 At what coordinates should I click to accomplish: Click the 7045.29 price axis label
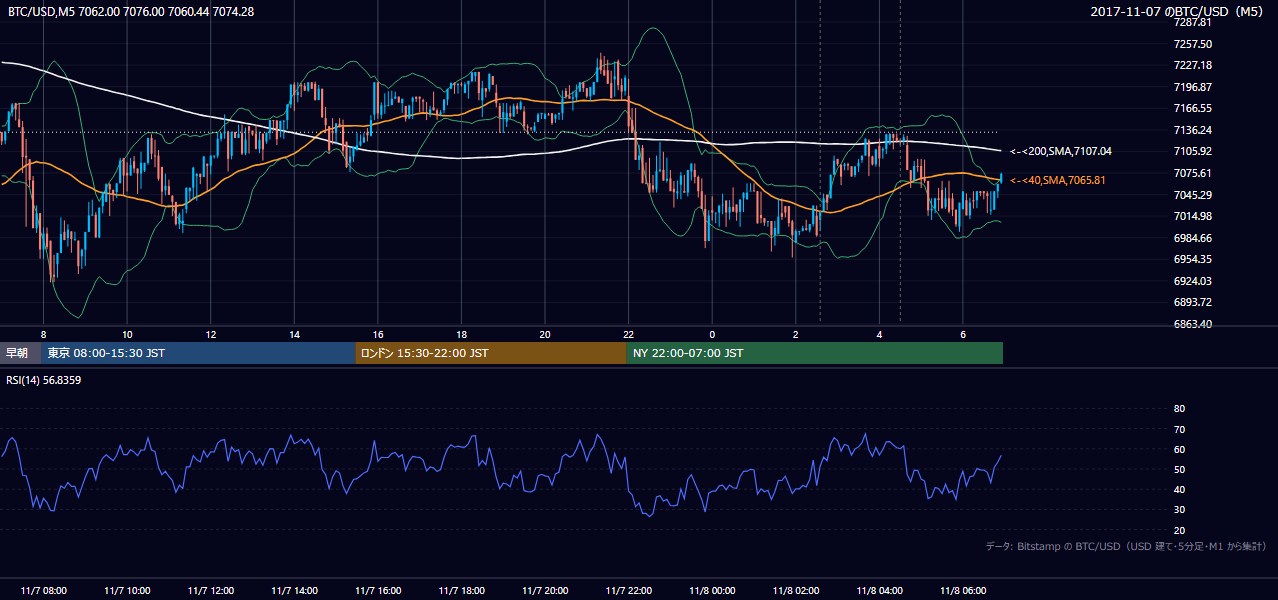[1193, 195]
